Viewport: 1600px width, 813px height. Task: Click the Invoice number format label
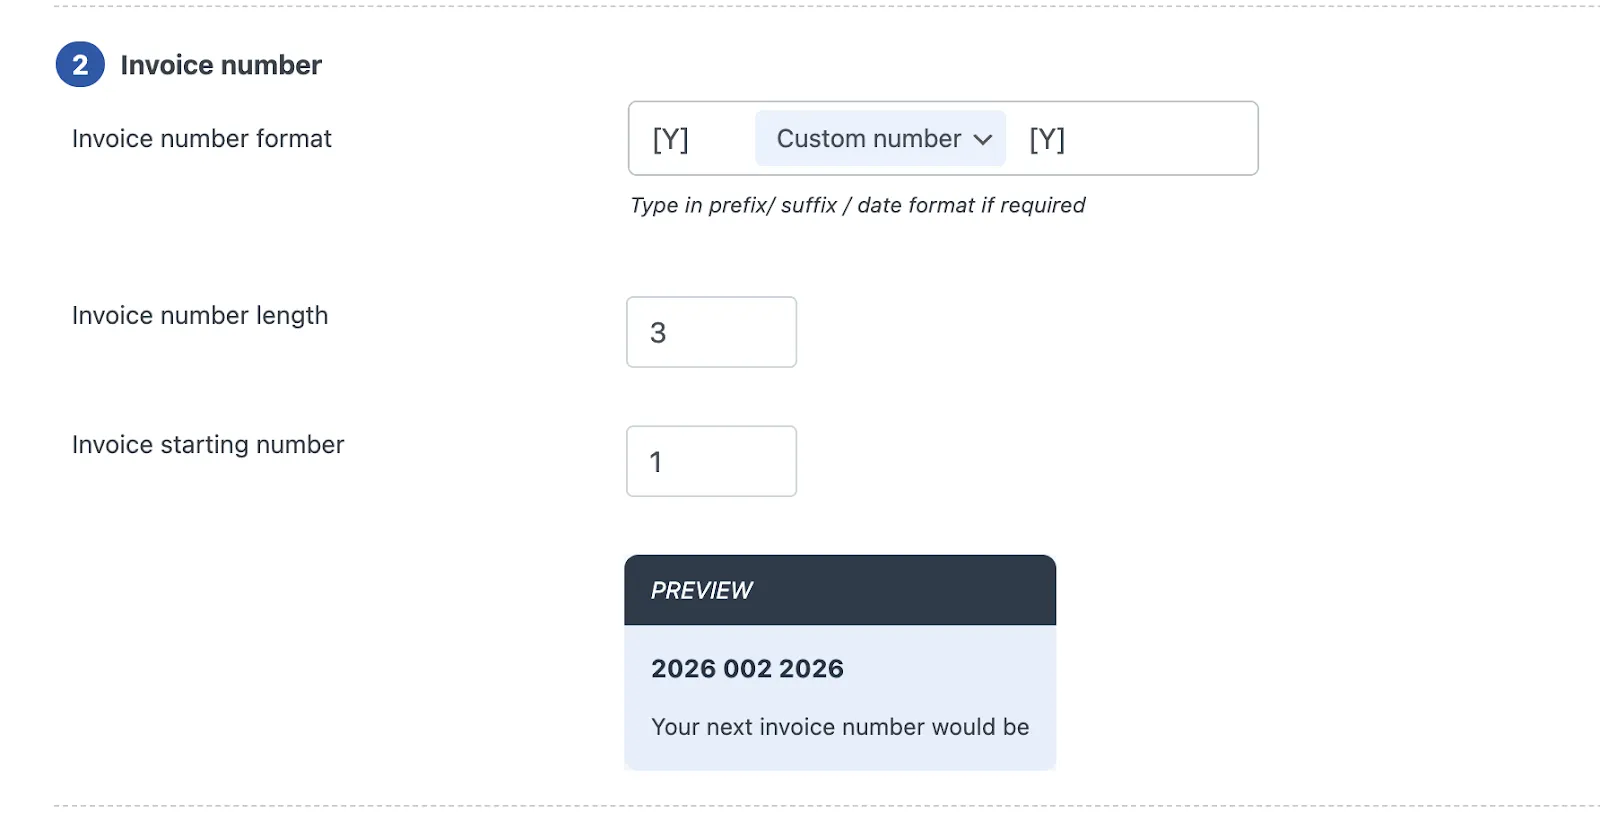pos(200,139)
